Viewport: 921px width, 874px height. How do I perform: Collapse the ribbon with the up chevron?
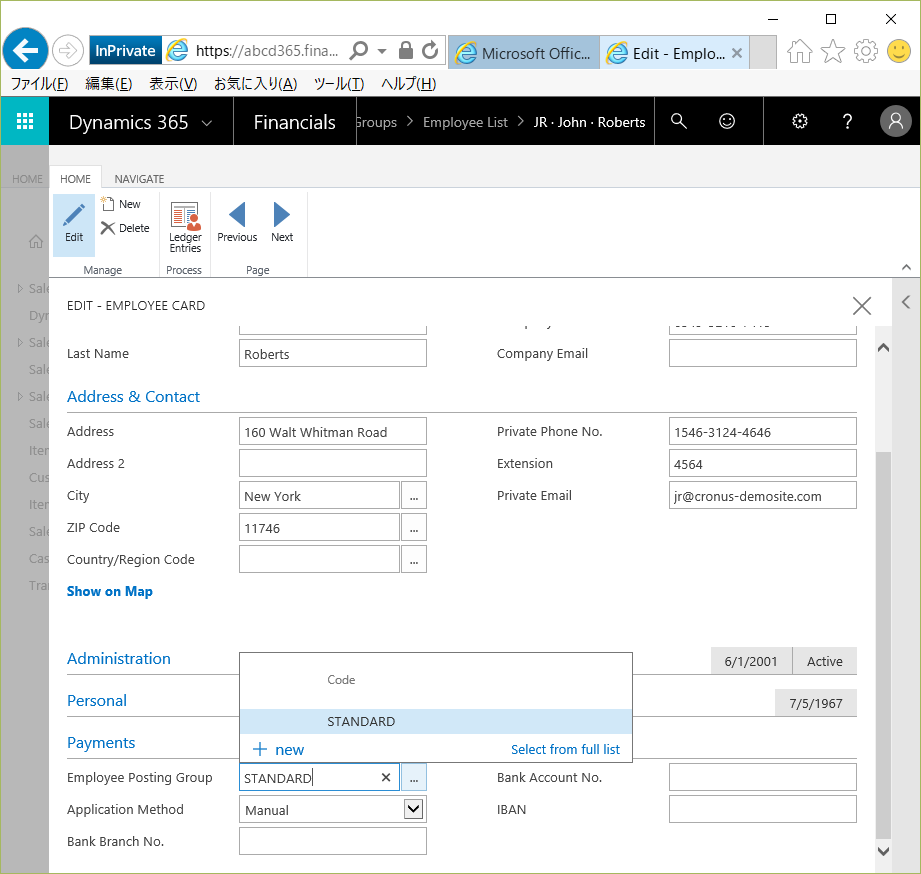click(906, 267)
